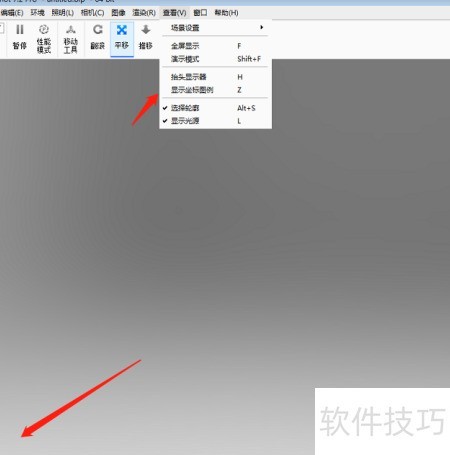Select the 翻滚 tumble camera tool
Image resolution: width=450 pixels, height=455 pixels.
click(x=97, y=37)
